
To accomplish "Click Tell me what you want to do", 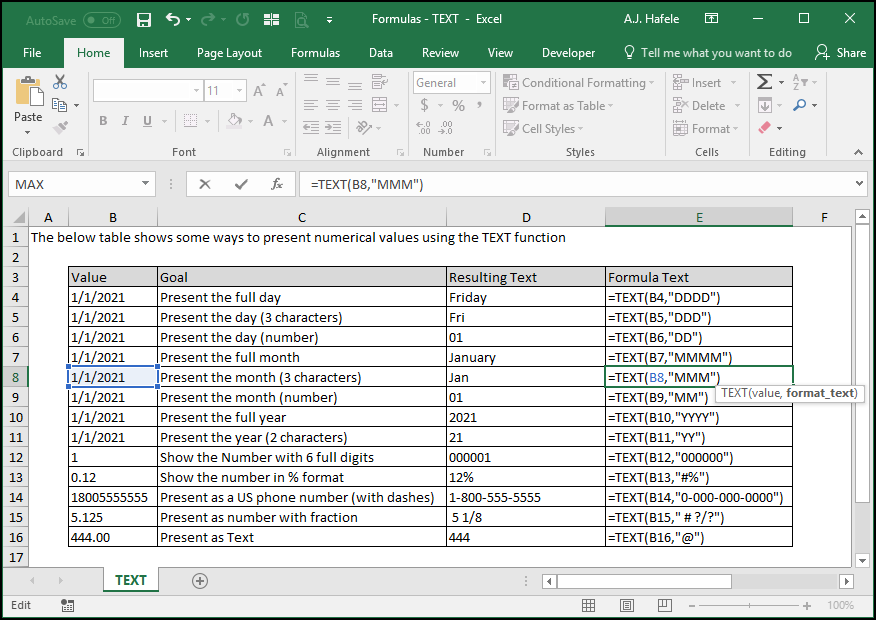I will pyautogui.click(x=708, y=53).
